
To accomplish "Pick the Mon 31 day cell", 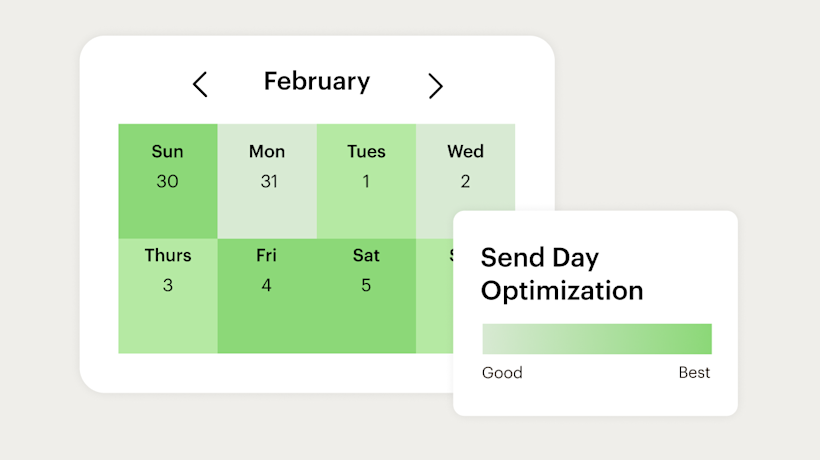I will (267, 181).
